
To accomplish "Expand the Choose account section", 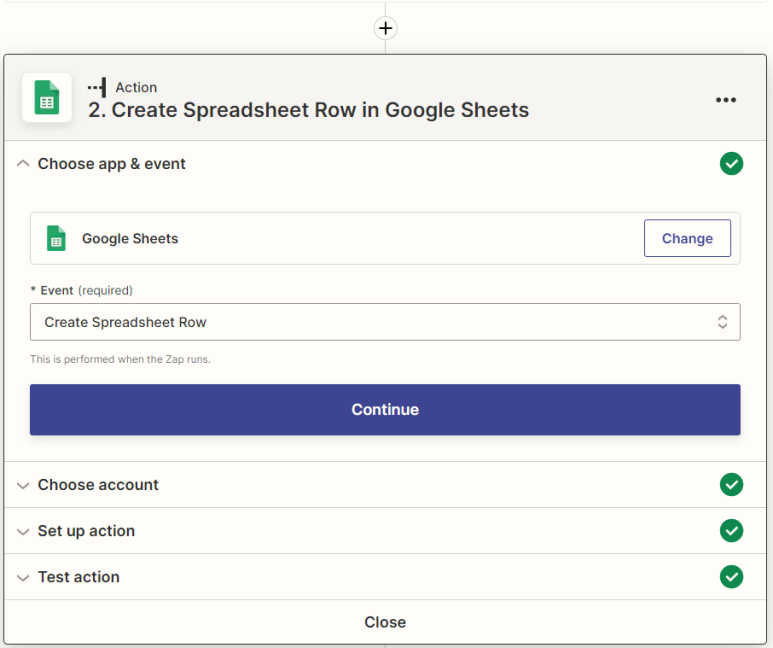I will pyautogui.click(x=23, y=485).
